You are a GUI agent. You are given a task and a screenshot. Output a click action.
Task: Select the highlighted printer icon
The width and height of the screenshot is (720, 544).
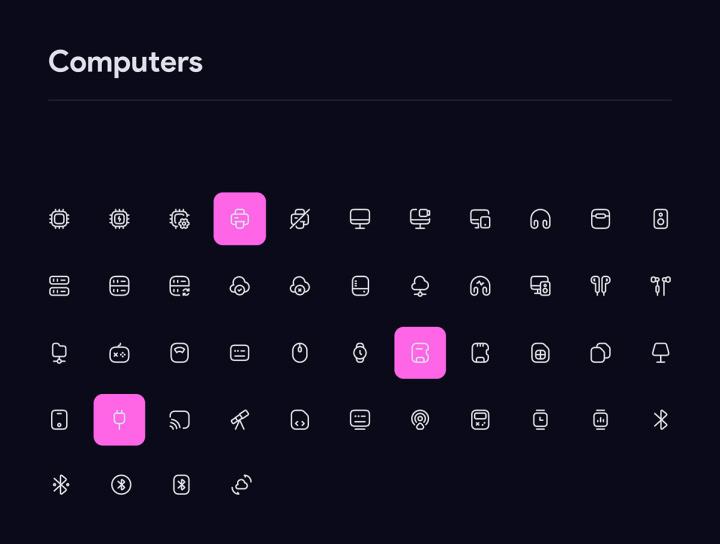coord(240,219)
